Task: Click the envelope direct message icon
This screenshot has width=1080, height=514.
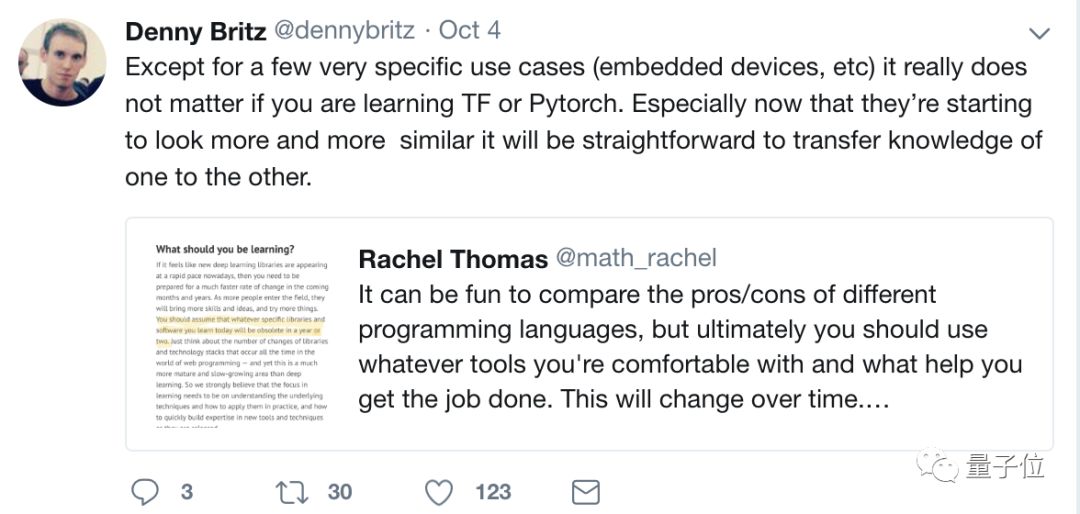Action: 584,491
